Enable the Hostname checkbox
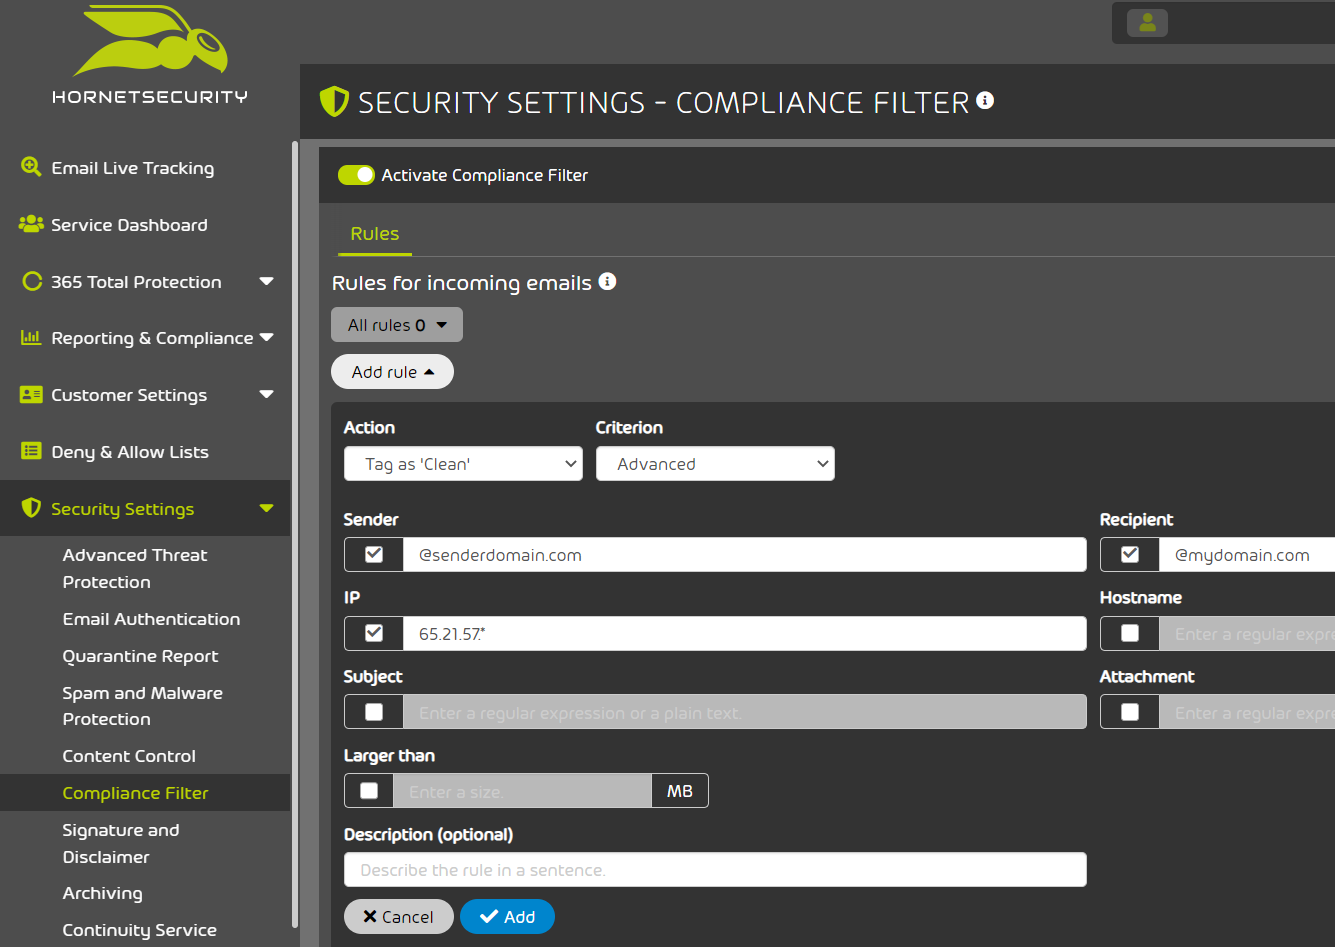This screenshot has width=1335, height=947. (x=1130, y=633)
